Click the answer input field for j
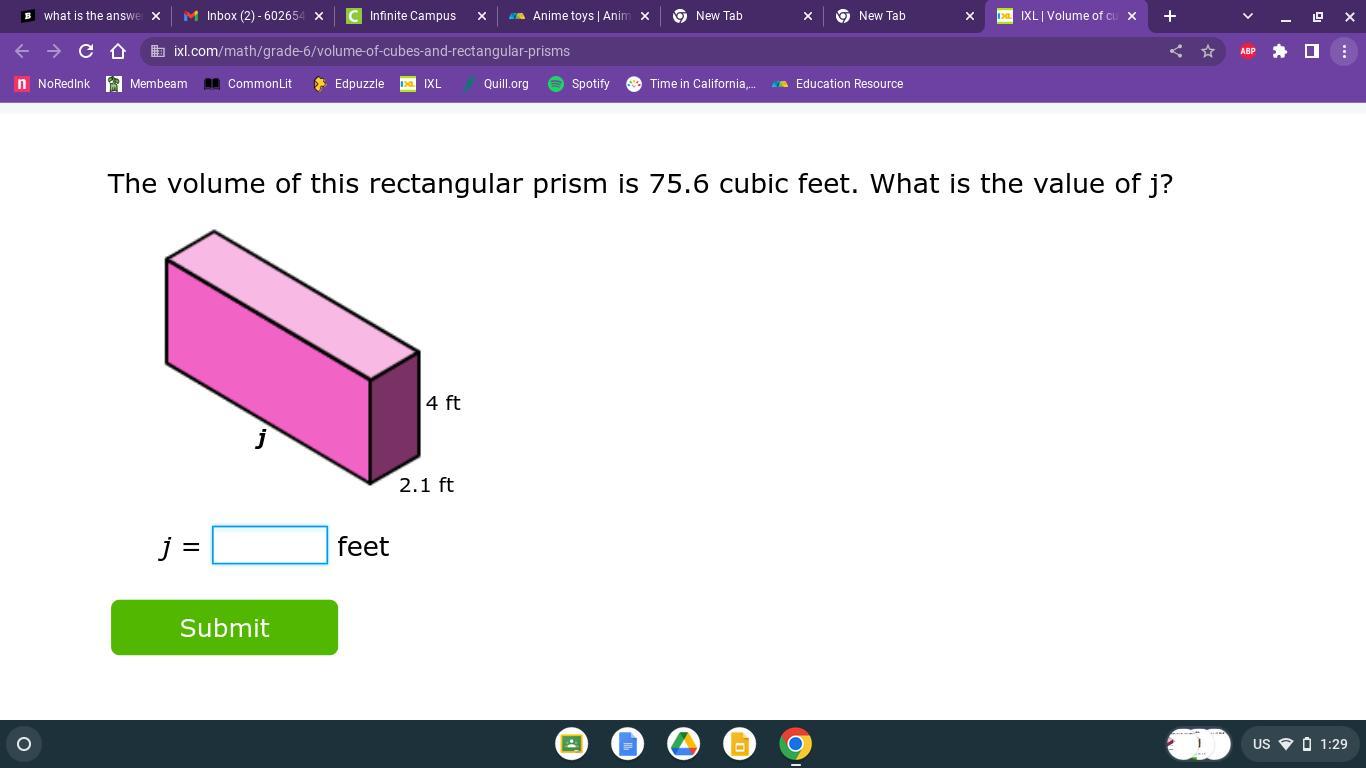The image size is (1366, 768). tap(270, 545)
